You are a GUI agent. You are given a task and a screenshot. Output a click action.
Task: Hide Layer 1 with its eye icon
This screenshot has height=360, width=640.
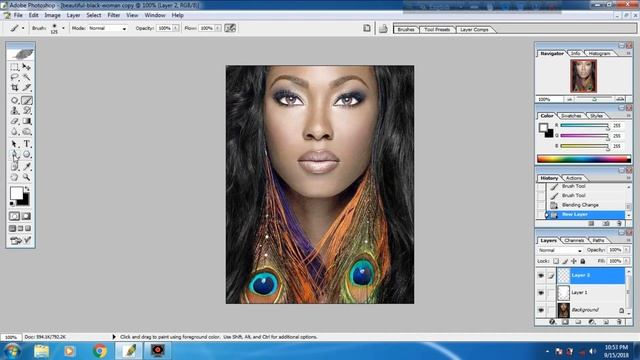pyautogui.click(x=541, y=293)
